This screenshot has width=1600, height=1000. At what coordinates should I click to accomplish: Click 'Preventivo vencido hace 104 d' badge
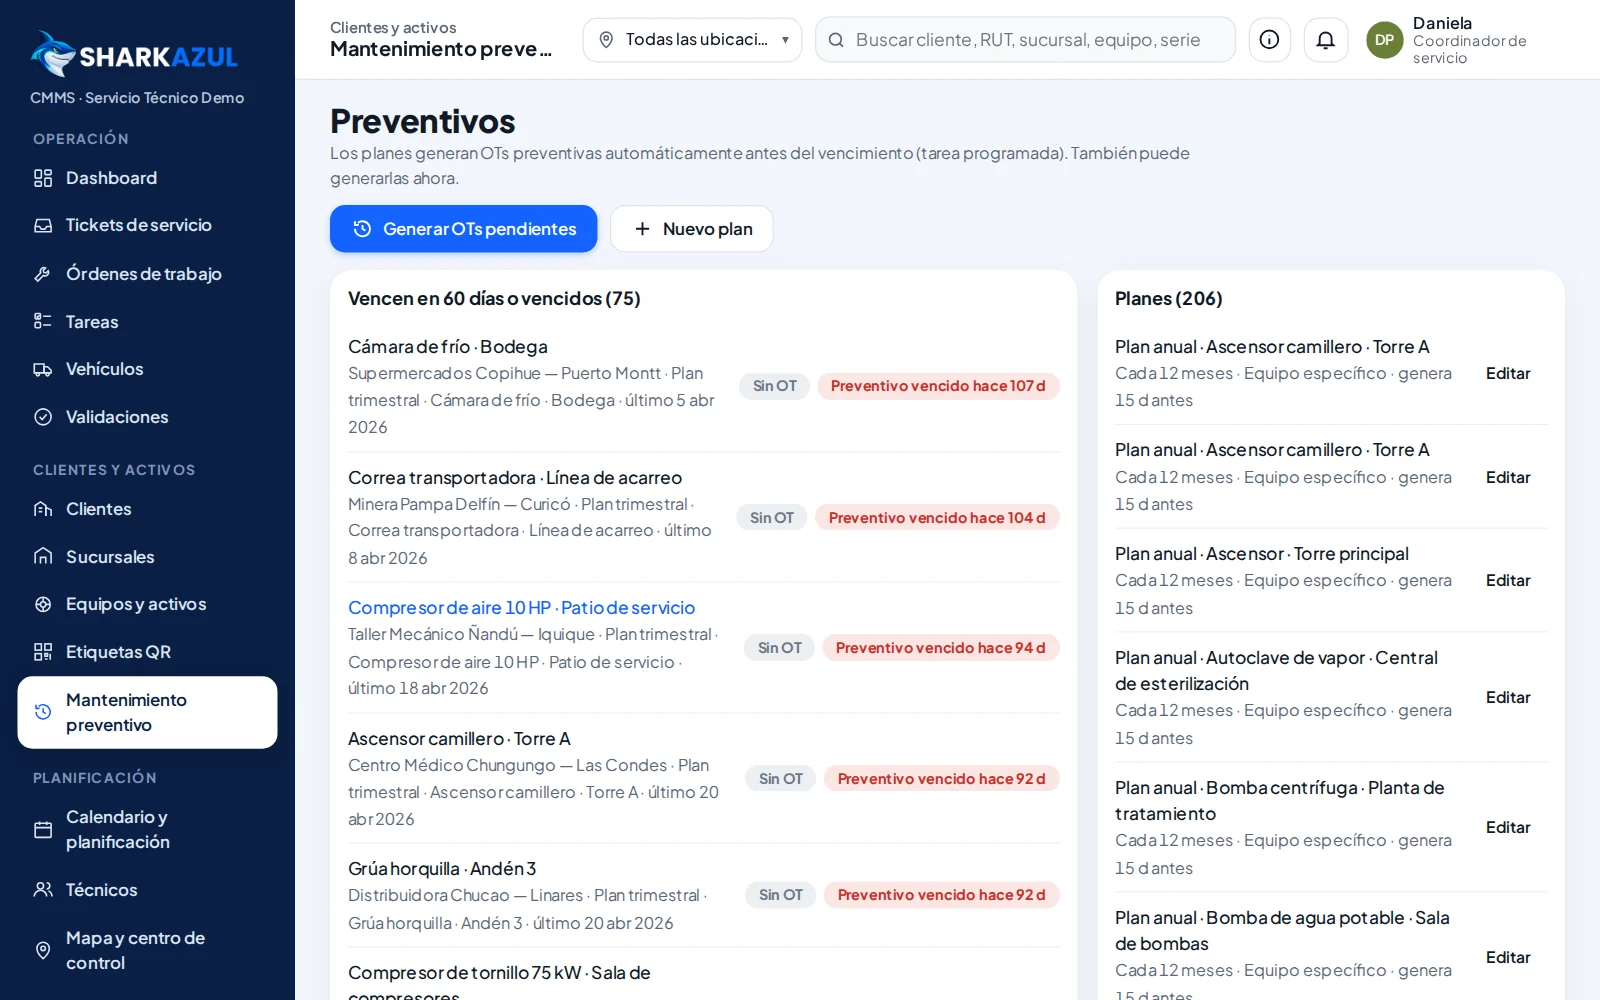coord(937,518)
